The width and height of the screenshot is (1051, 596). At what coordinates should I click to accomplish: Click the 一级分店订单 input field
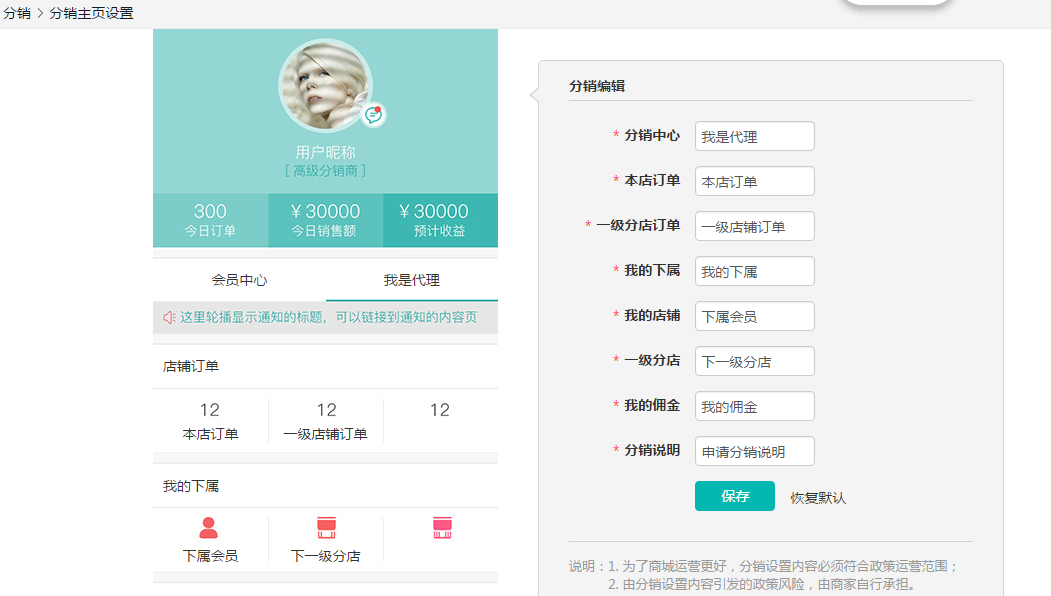click(754, 226)
